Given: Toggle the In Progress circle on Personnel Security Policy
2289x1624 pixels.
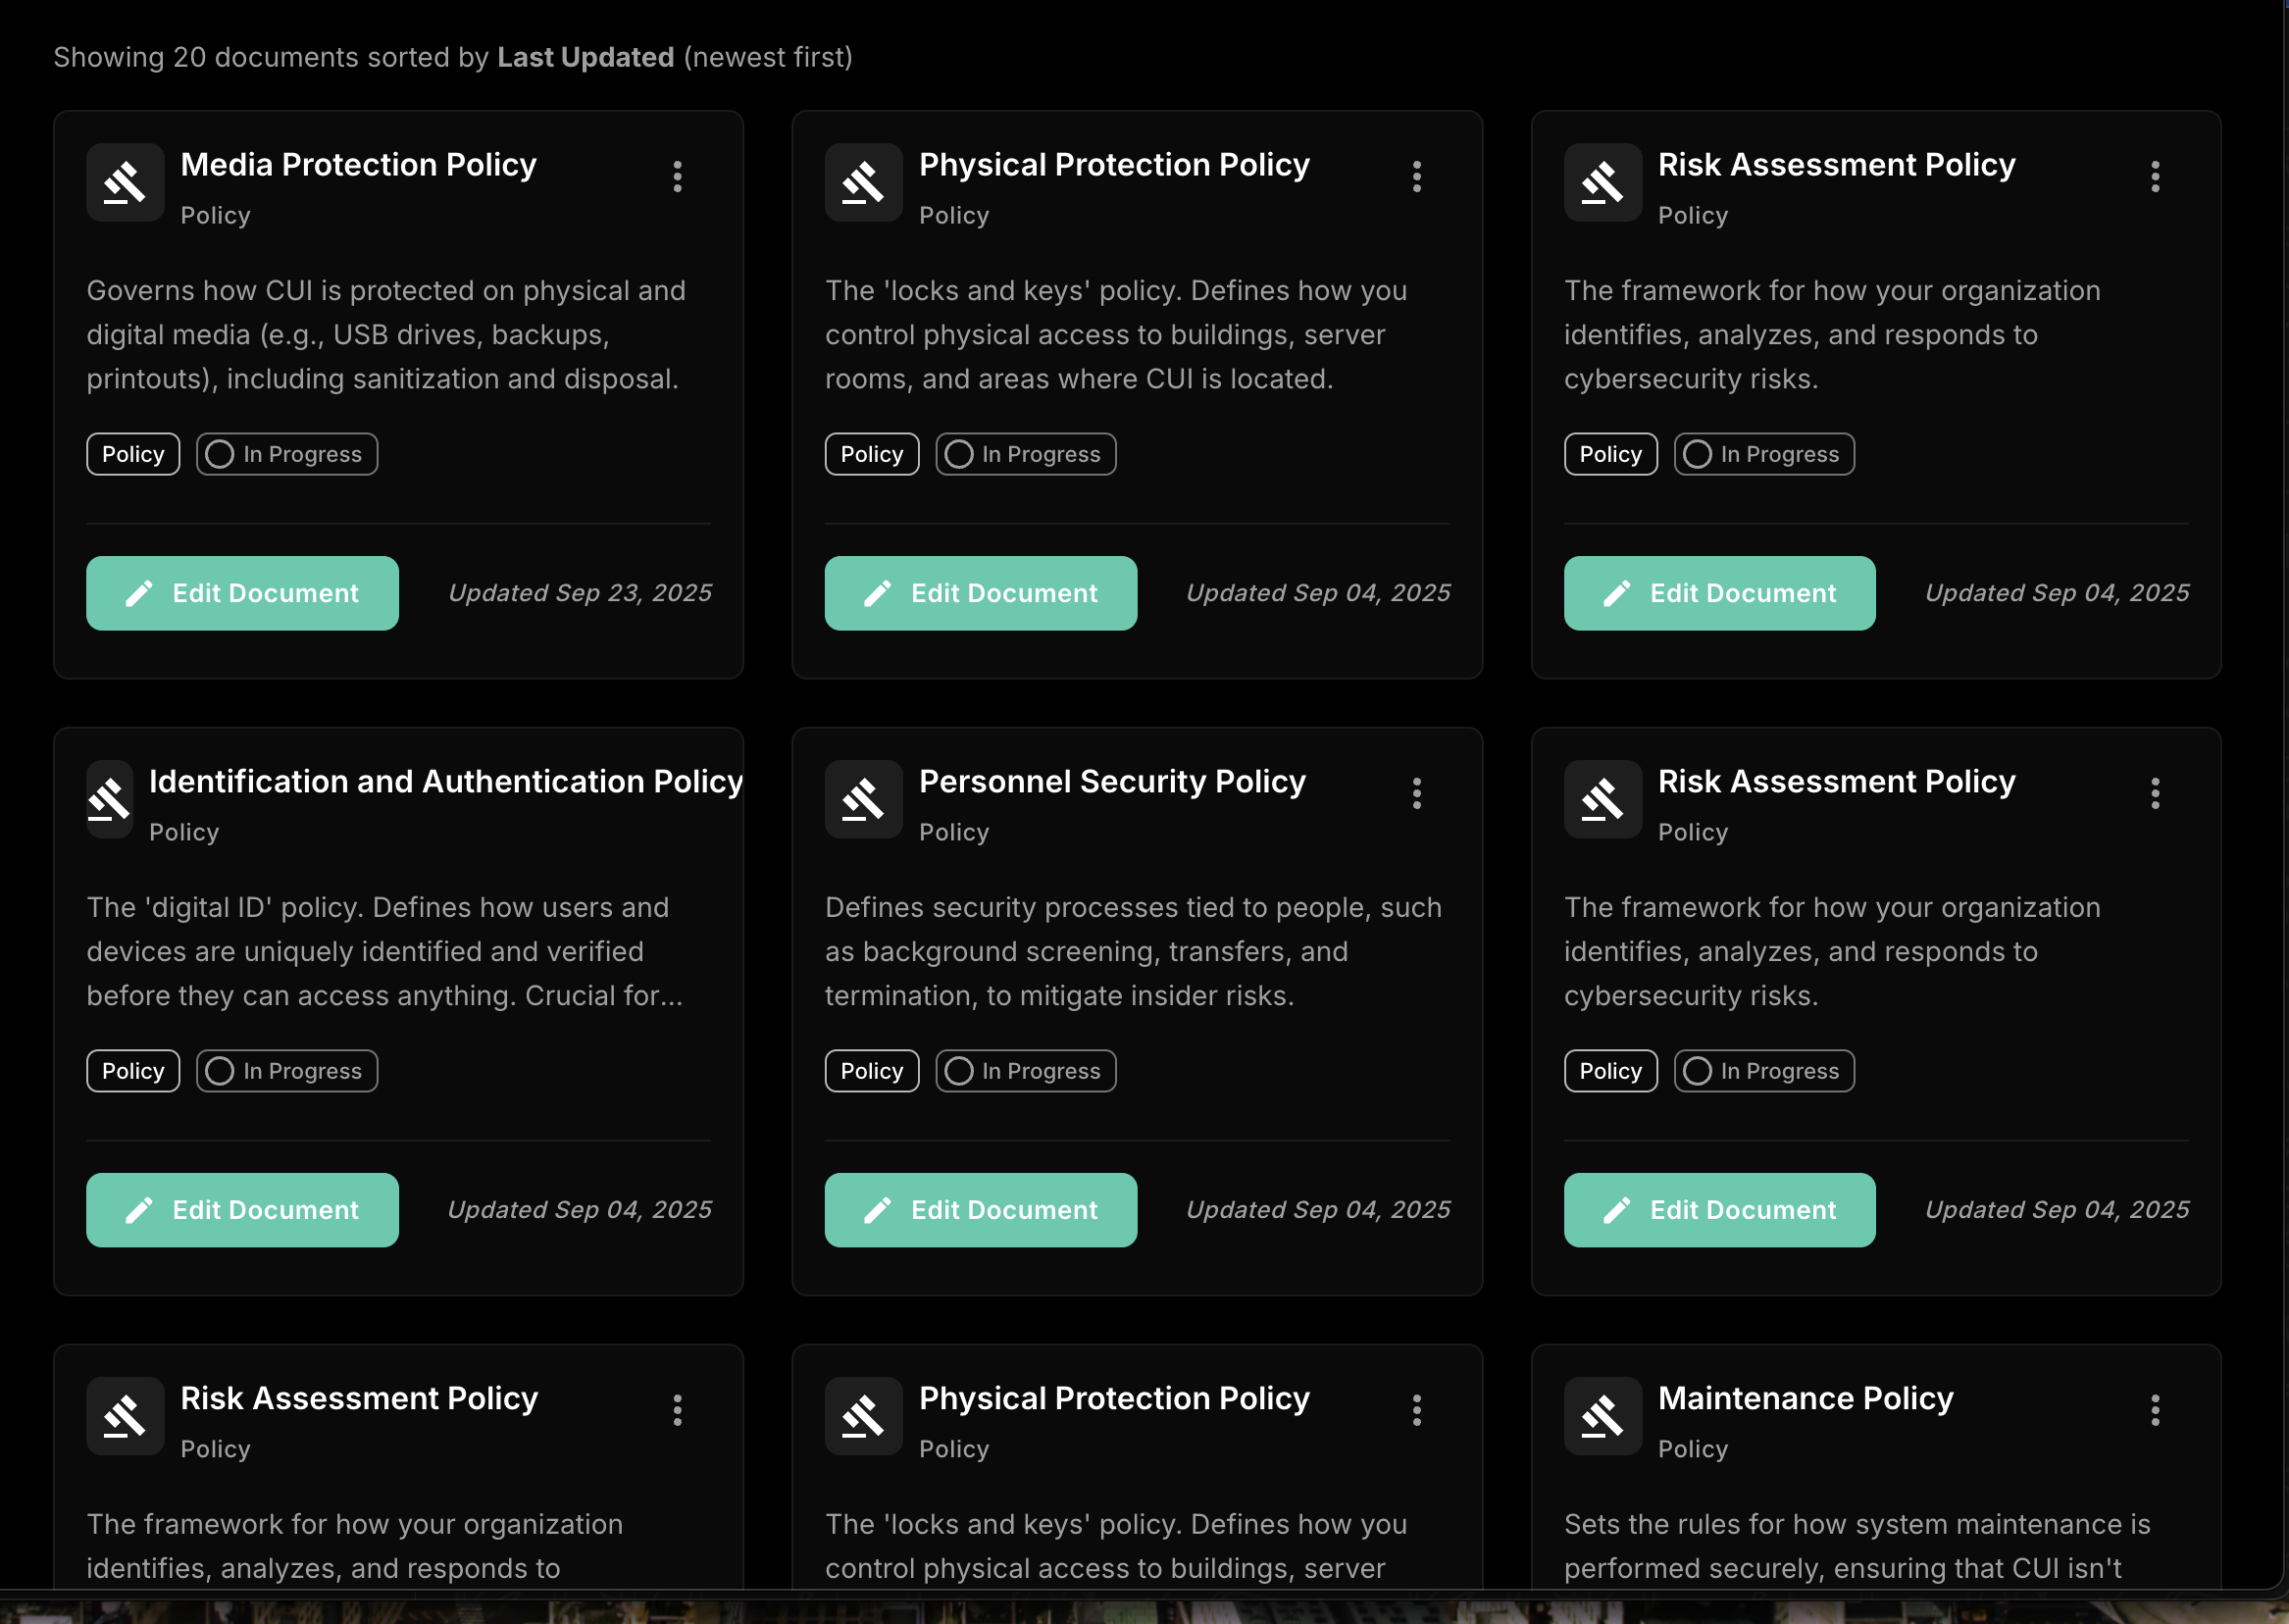Looking at the screenshot, I should 958,1071.
